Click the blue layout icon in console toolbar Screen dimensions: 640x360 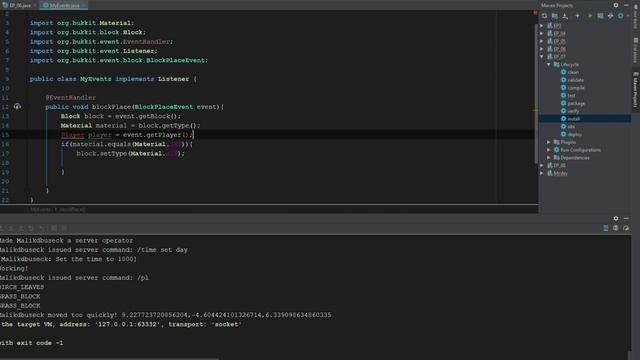pos(606,228)
